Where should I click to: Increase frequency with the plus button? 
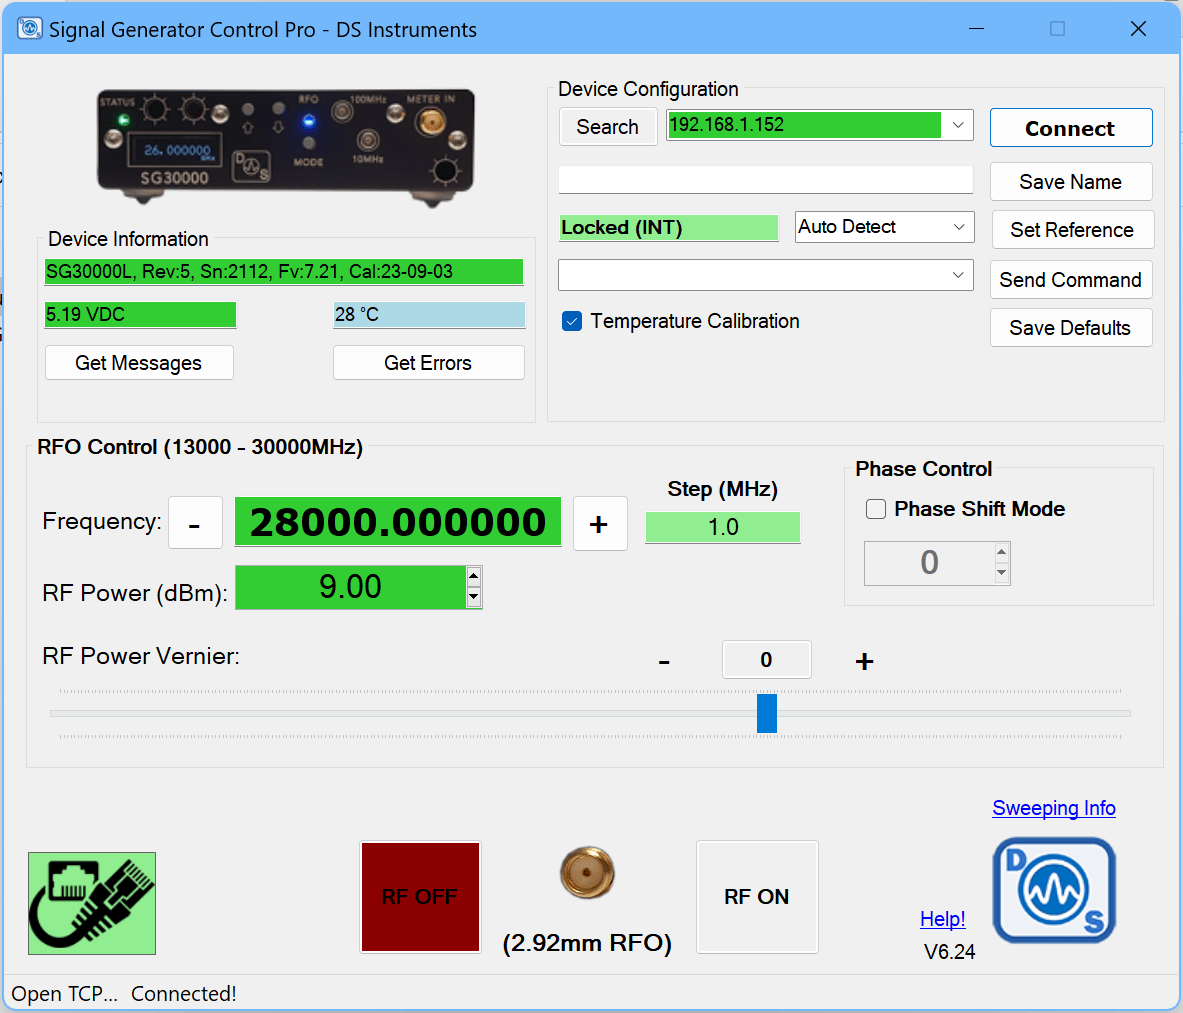[x=600, y=524]
